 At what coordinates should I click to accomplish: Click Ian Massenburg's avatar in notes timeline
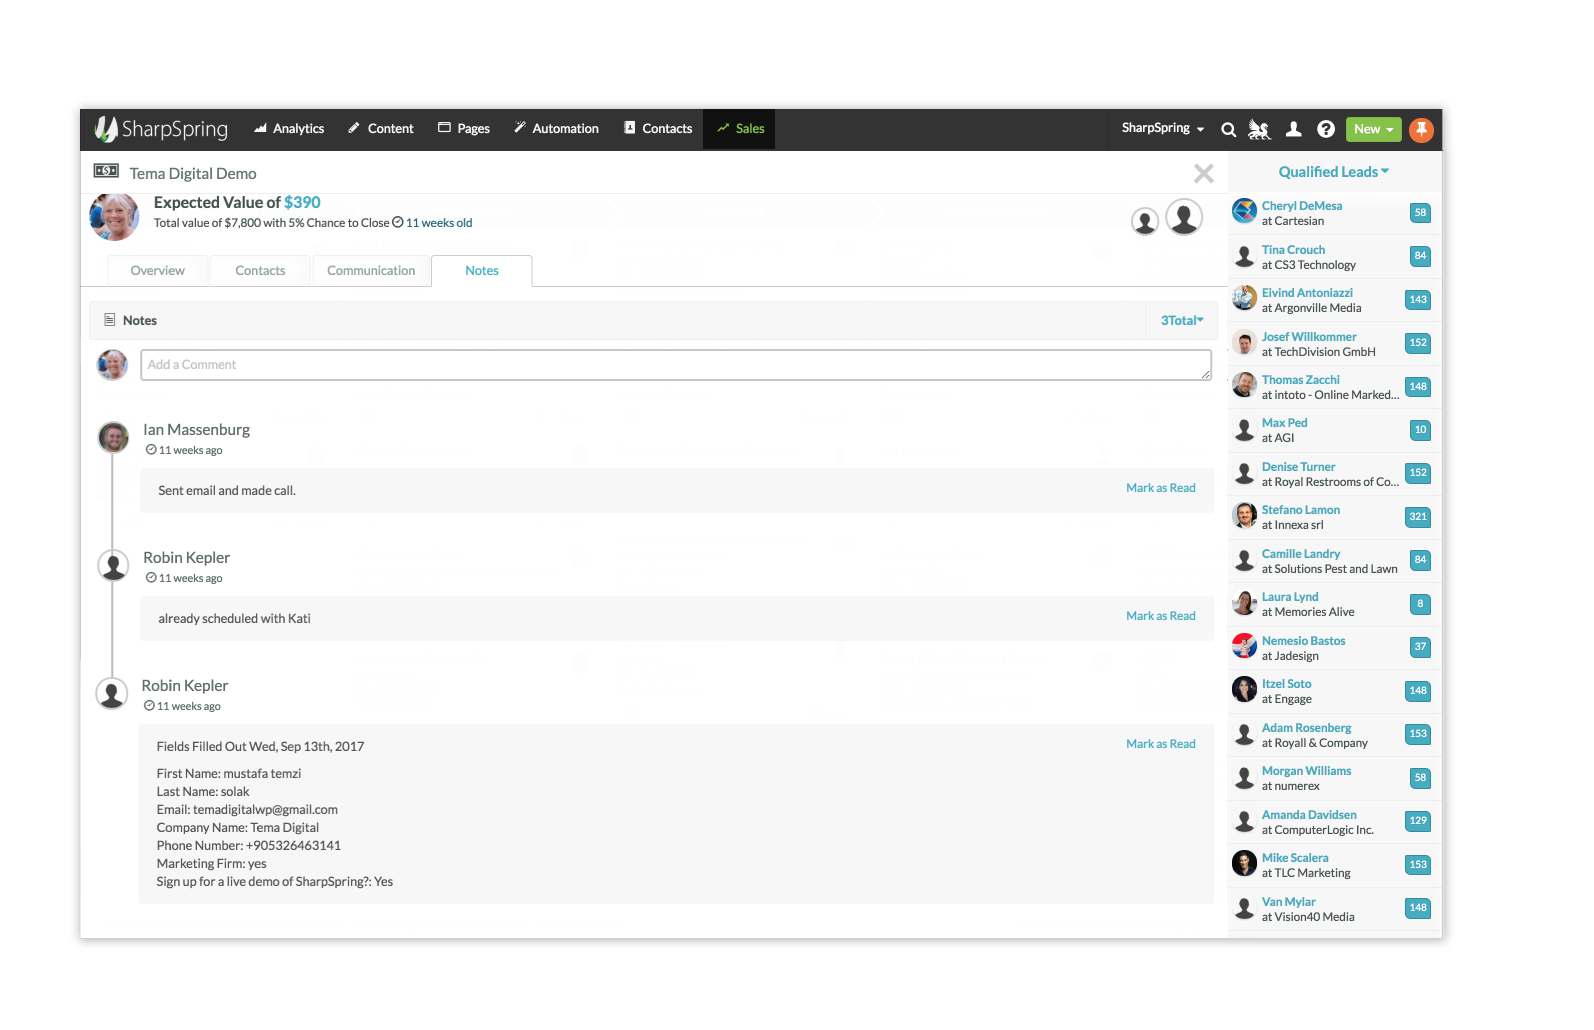click(113, 437)
